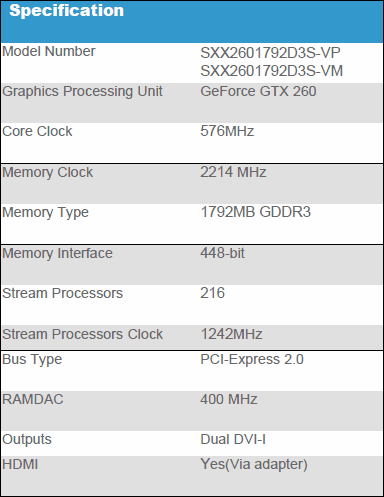Select the Bus Type label
This screenshot has height=497, width=384.
[x=32, y=360]
